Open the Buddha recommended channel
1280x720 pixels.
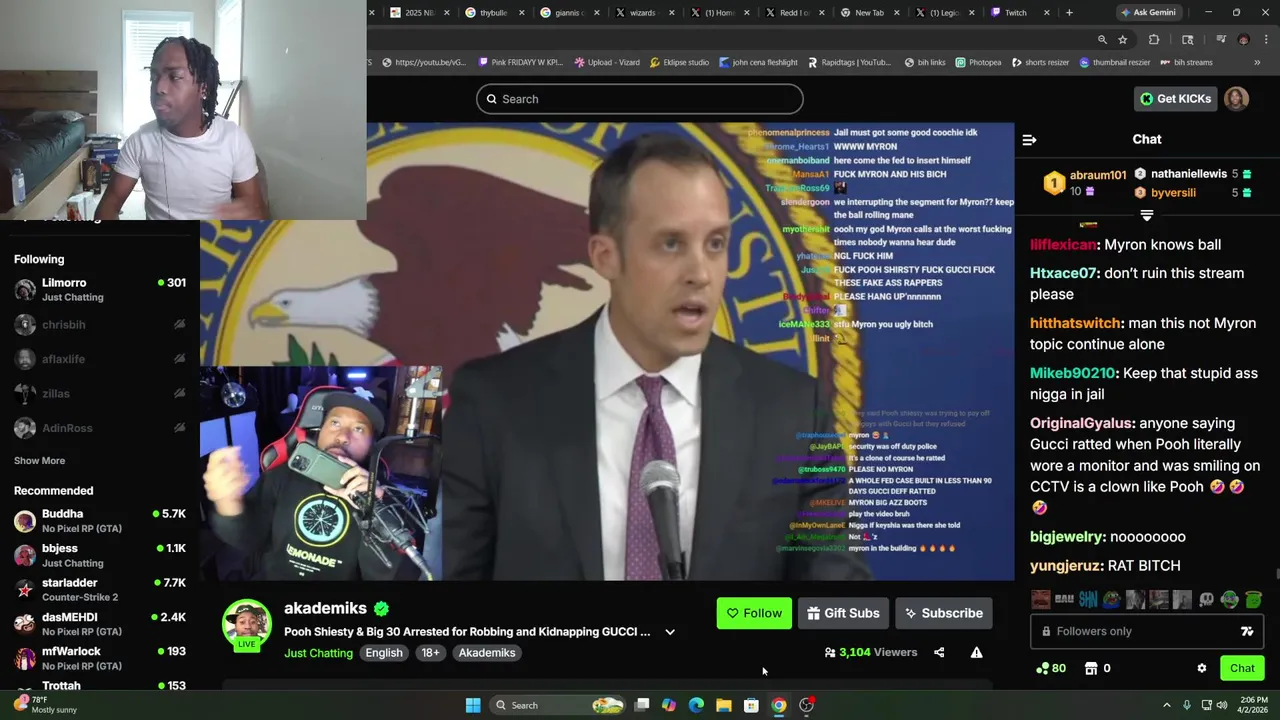pos(100,521)
